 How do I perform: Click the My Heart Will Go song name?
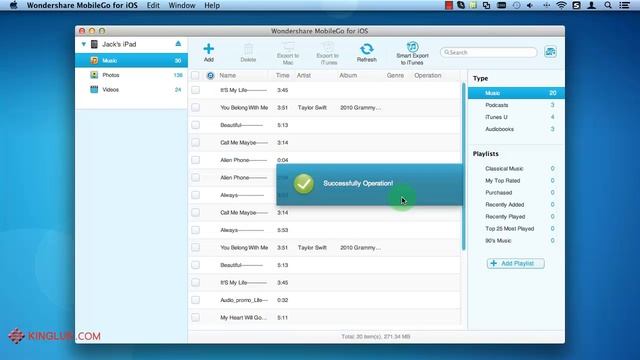pyautogui.click(x=244, y=318)
